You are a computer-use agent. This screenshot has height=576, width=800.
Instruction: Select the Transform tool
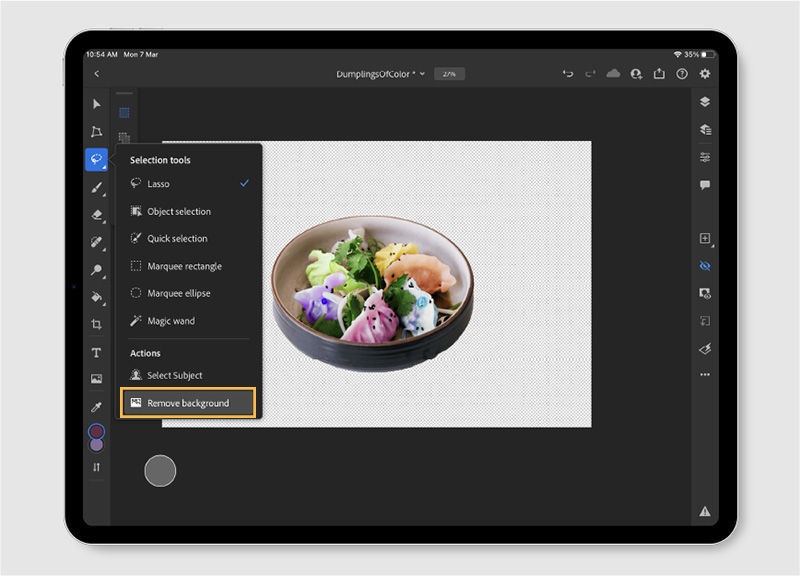tap(96, 132)
